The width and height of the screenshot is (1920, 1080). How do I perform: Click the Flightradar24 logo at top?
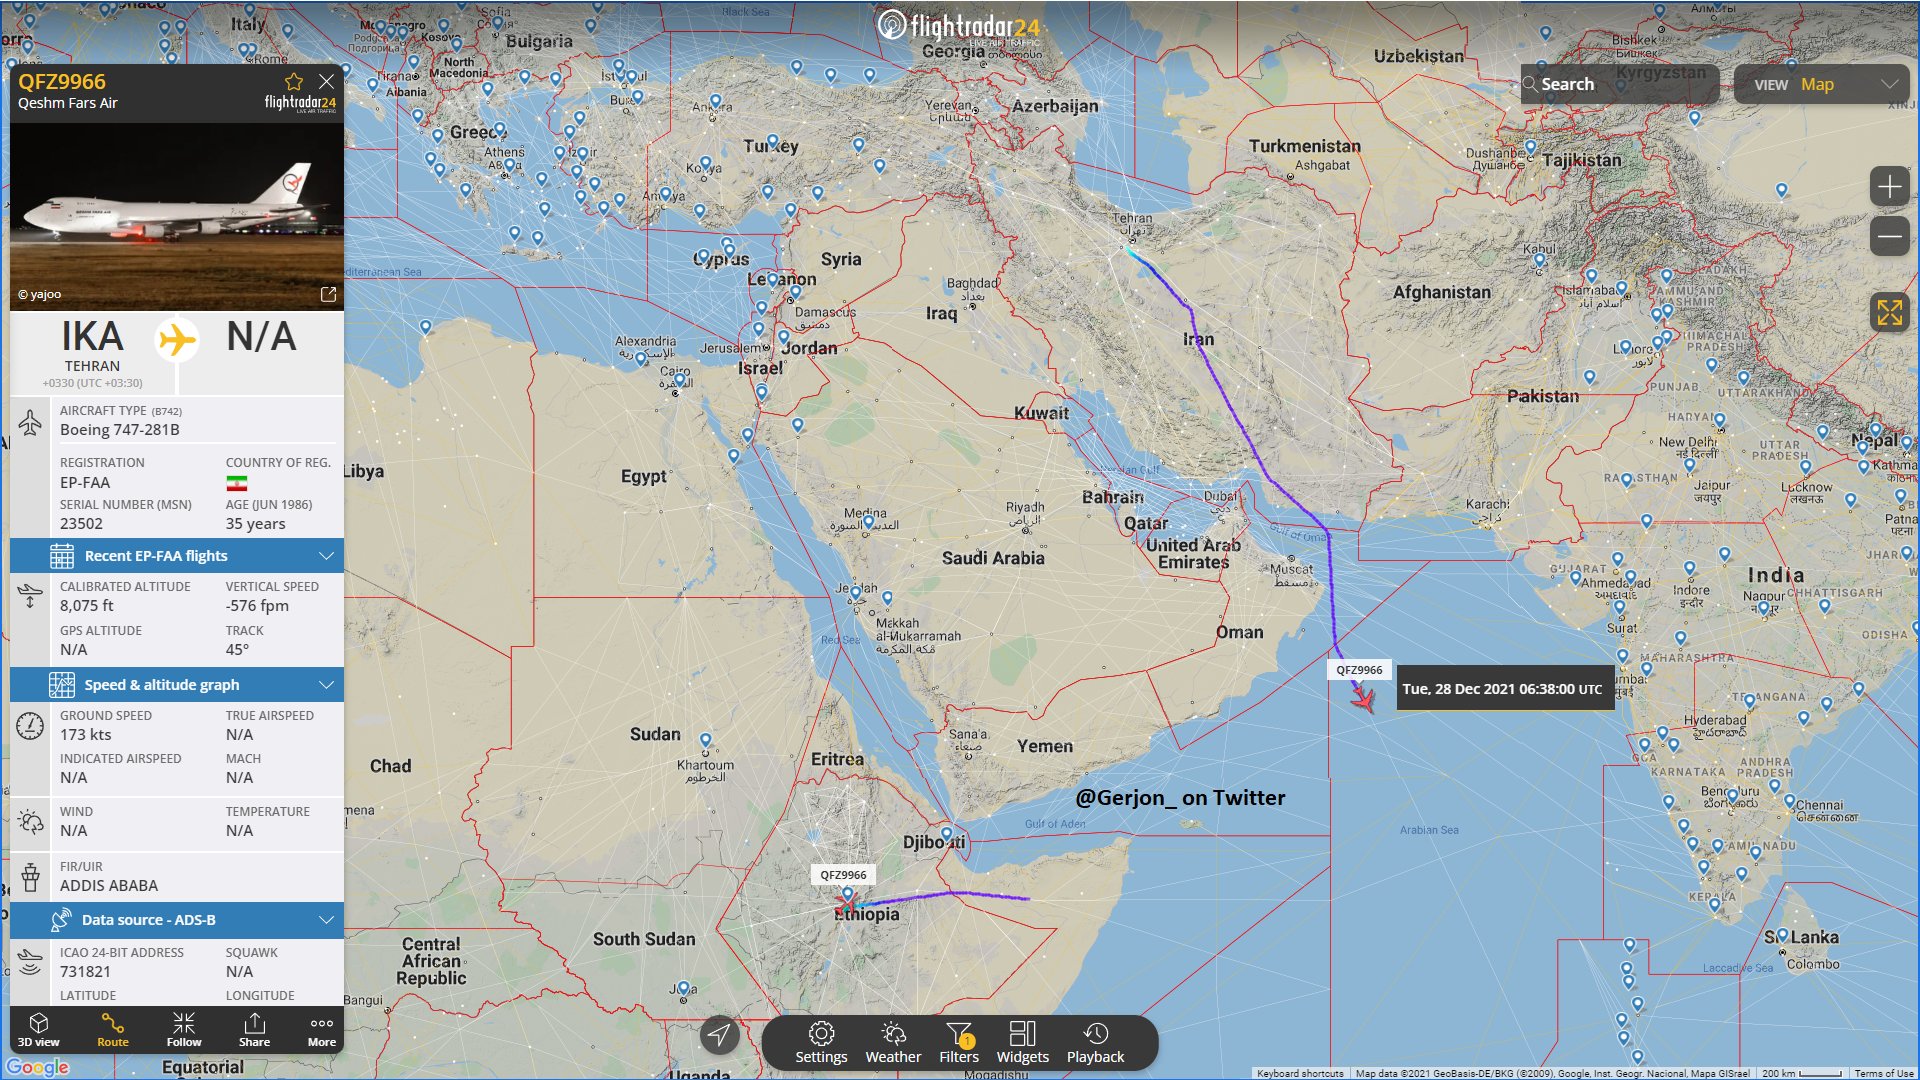tap(959, 27)
